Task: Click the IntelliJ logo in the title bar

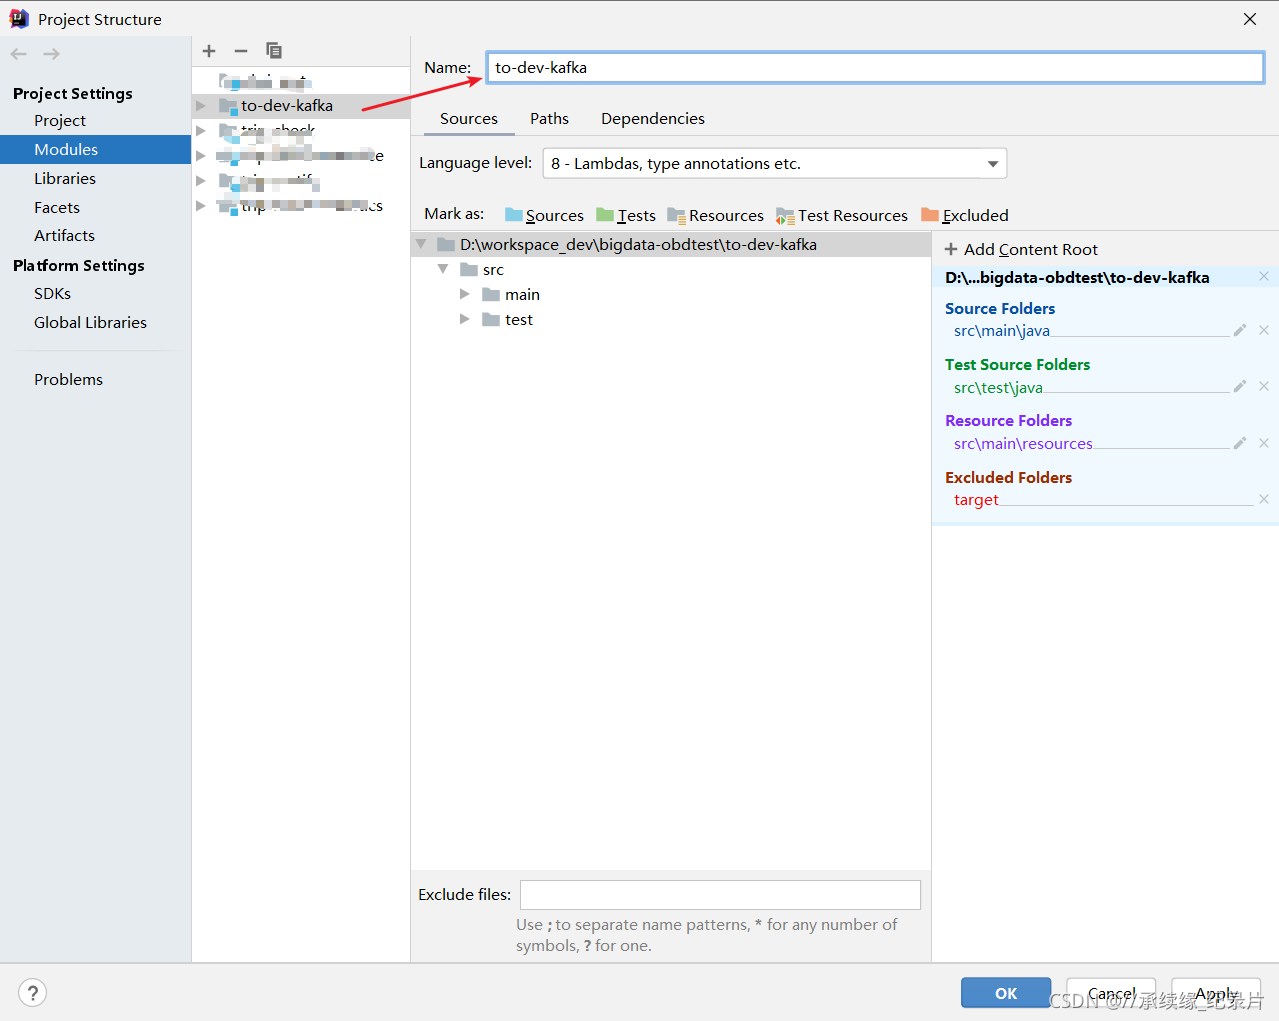Action: point(19,19)
